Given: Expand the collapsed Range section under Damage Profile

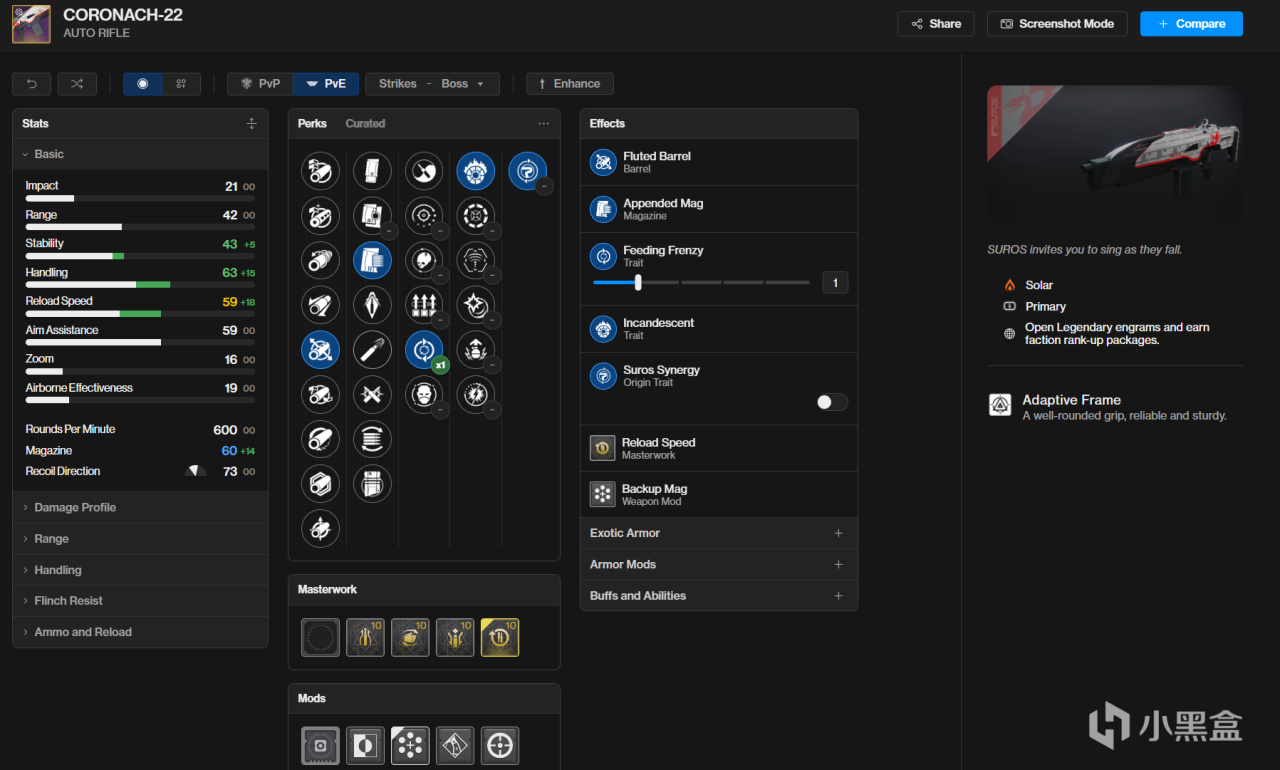Looking at the screenshot, I should coord(140,539).
